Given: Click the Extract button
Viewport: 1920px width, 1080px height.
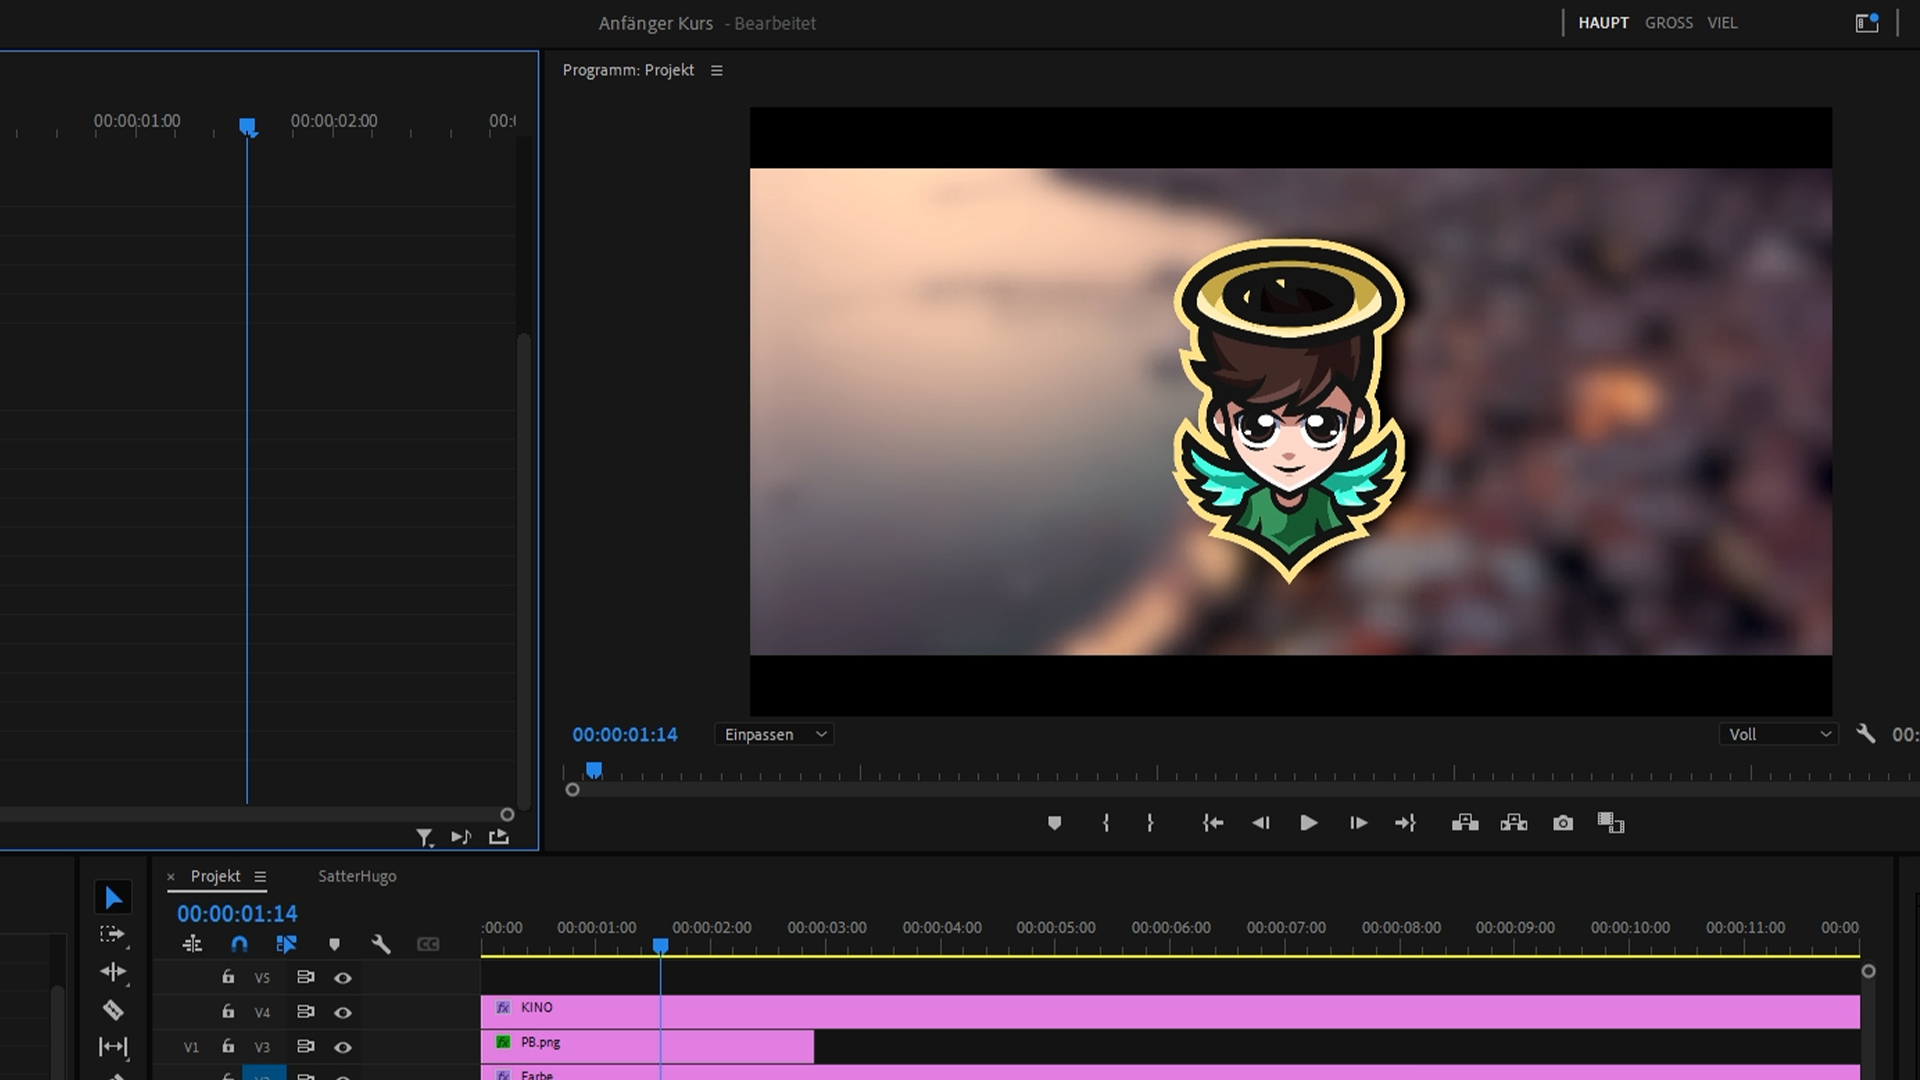Looking at the screenshot, I should [x=1514, y=823].
